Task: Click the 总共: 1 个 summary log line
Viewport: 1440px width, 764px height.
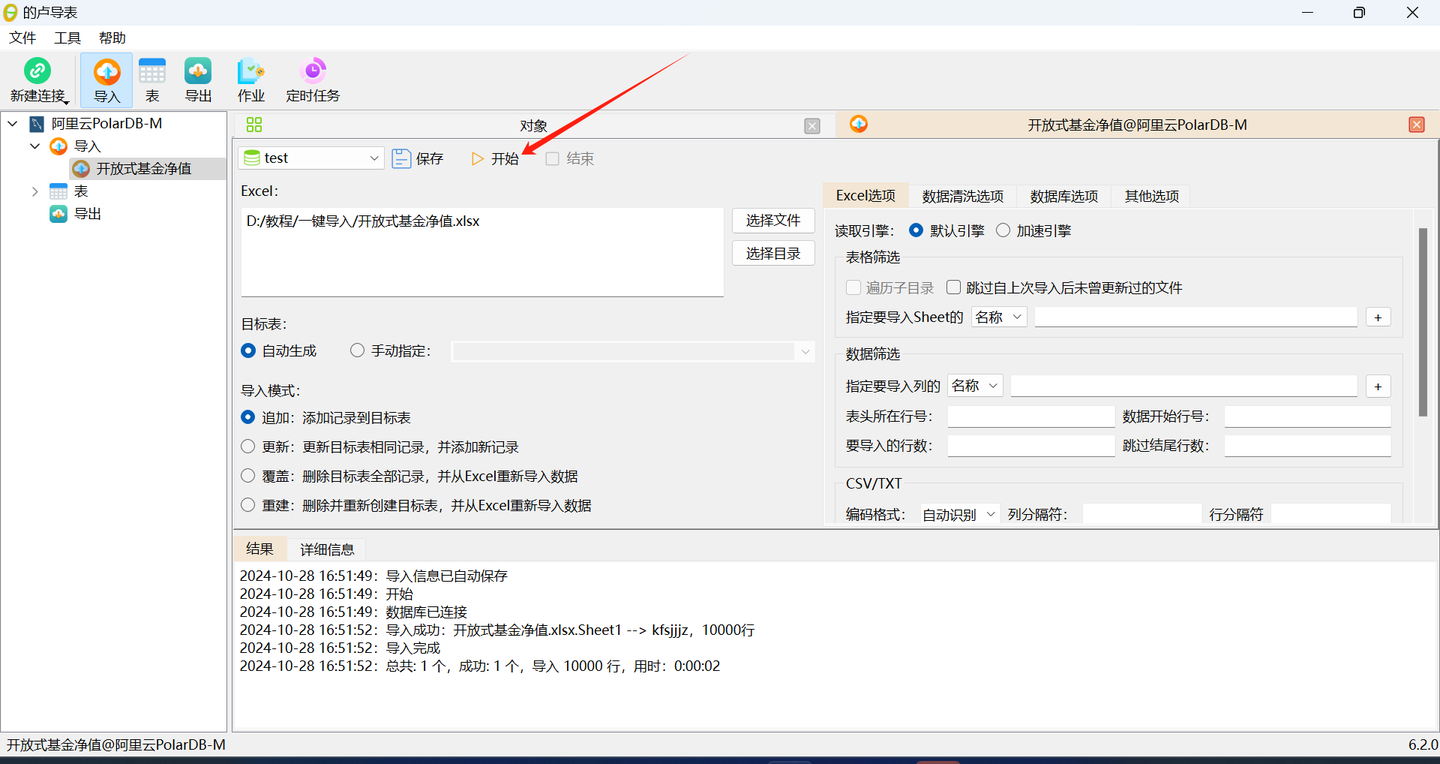Action: [x=480, y=666]
